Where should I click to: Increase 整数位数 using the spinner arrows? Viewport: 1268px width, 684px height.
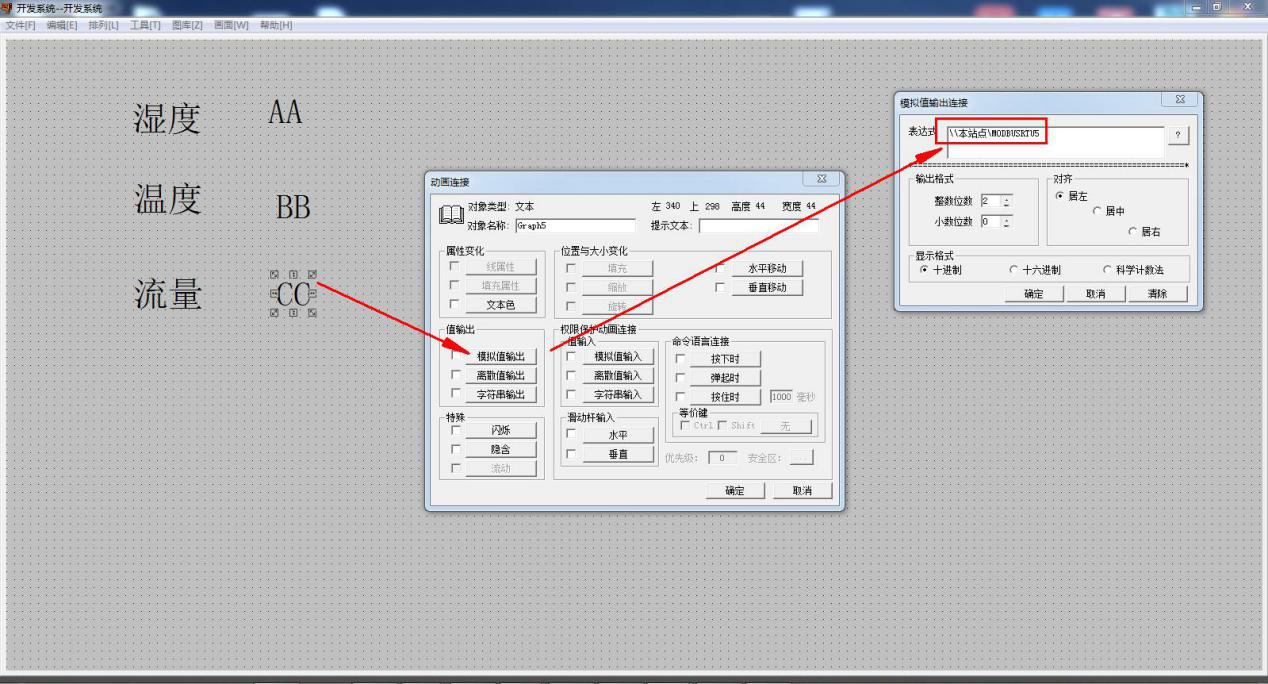[x=1006, y=198]
